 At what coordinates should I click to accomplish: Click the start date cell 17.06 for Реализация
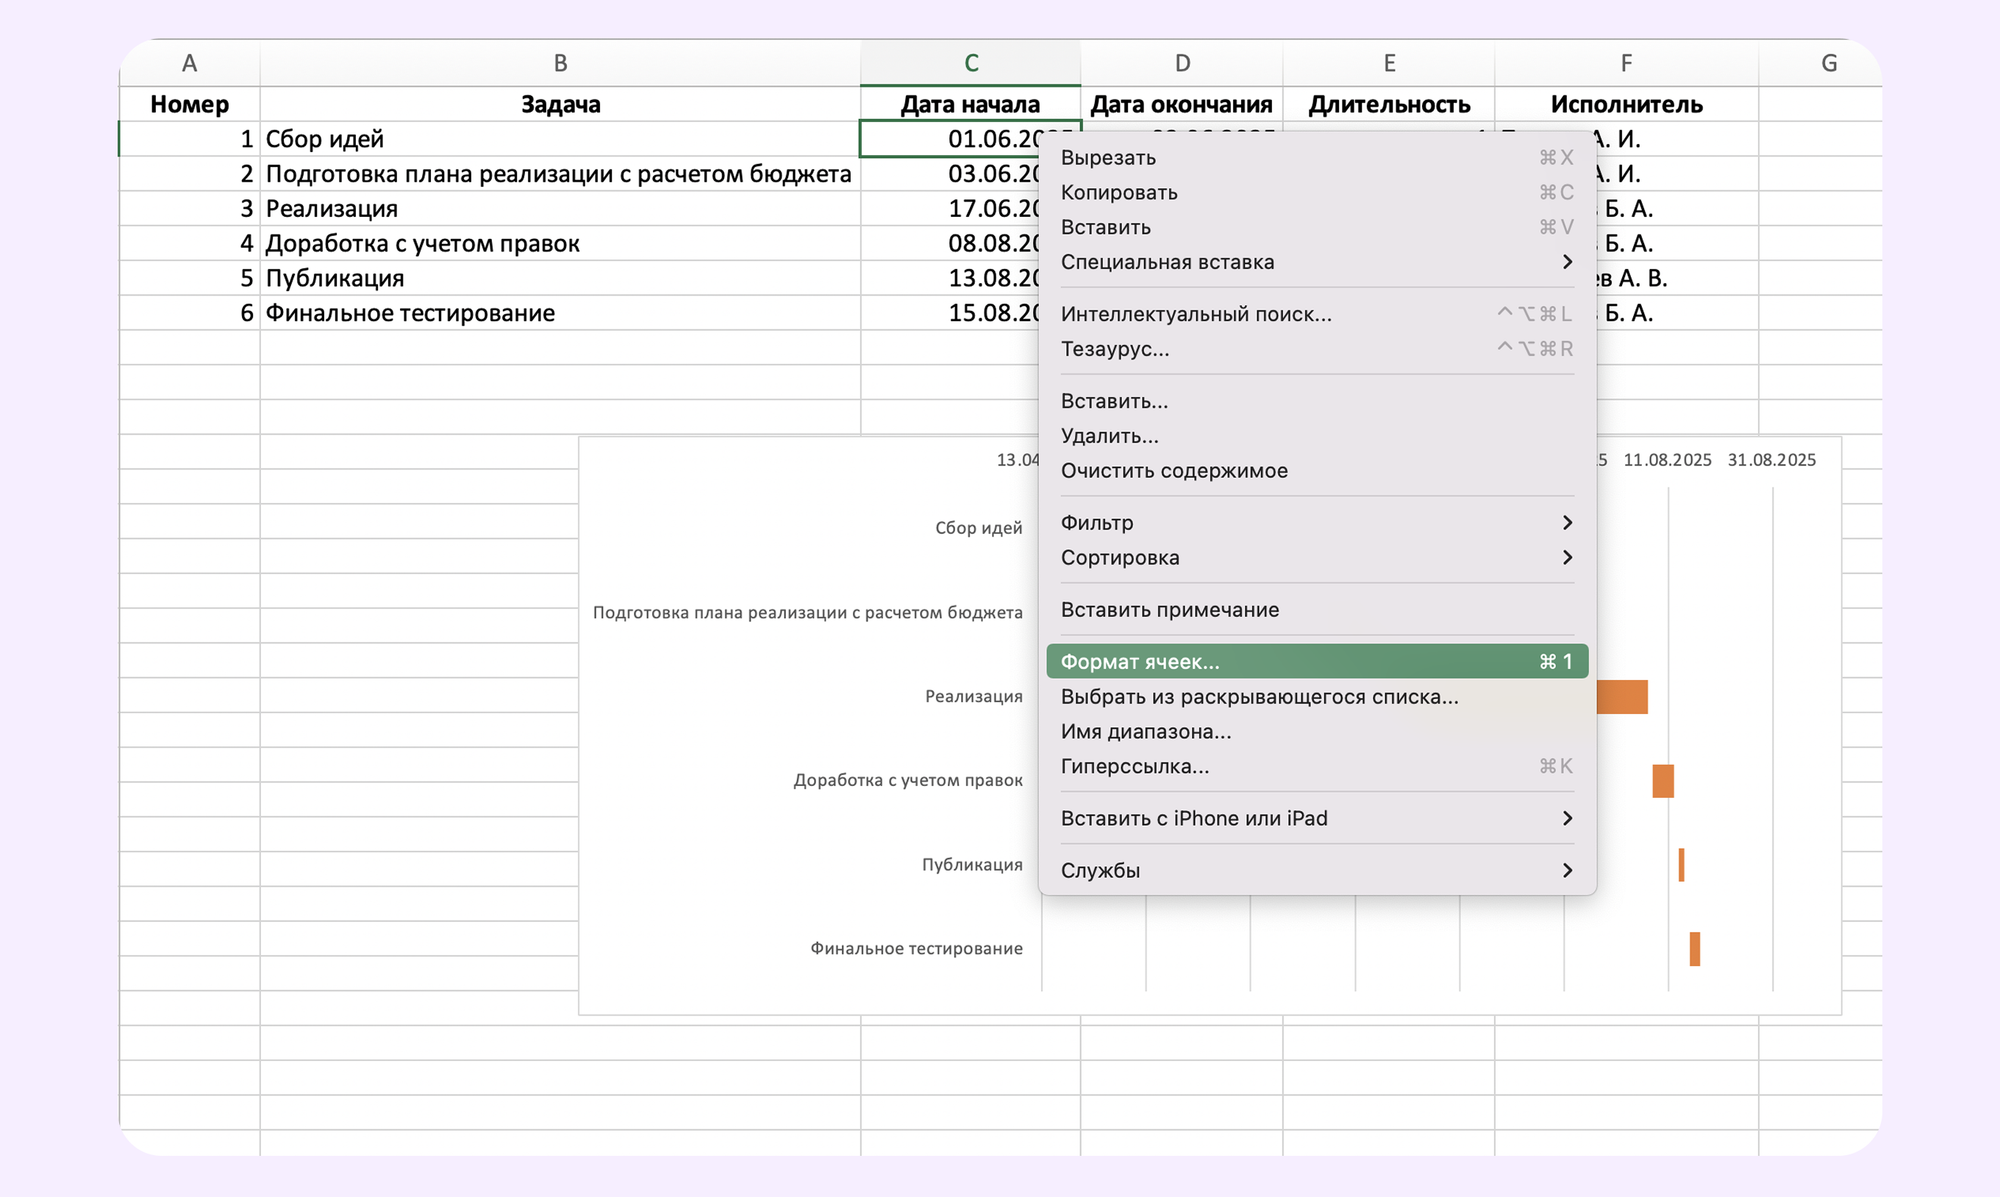click(x=950, y=209)
